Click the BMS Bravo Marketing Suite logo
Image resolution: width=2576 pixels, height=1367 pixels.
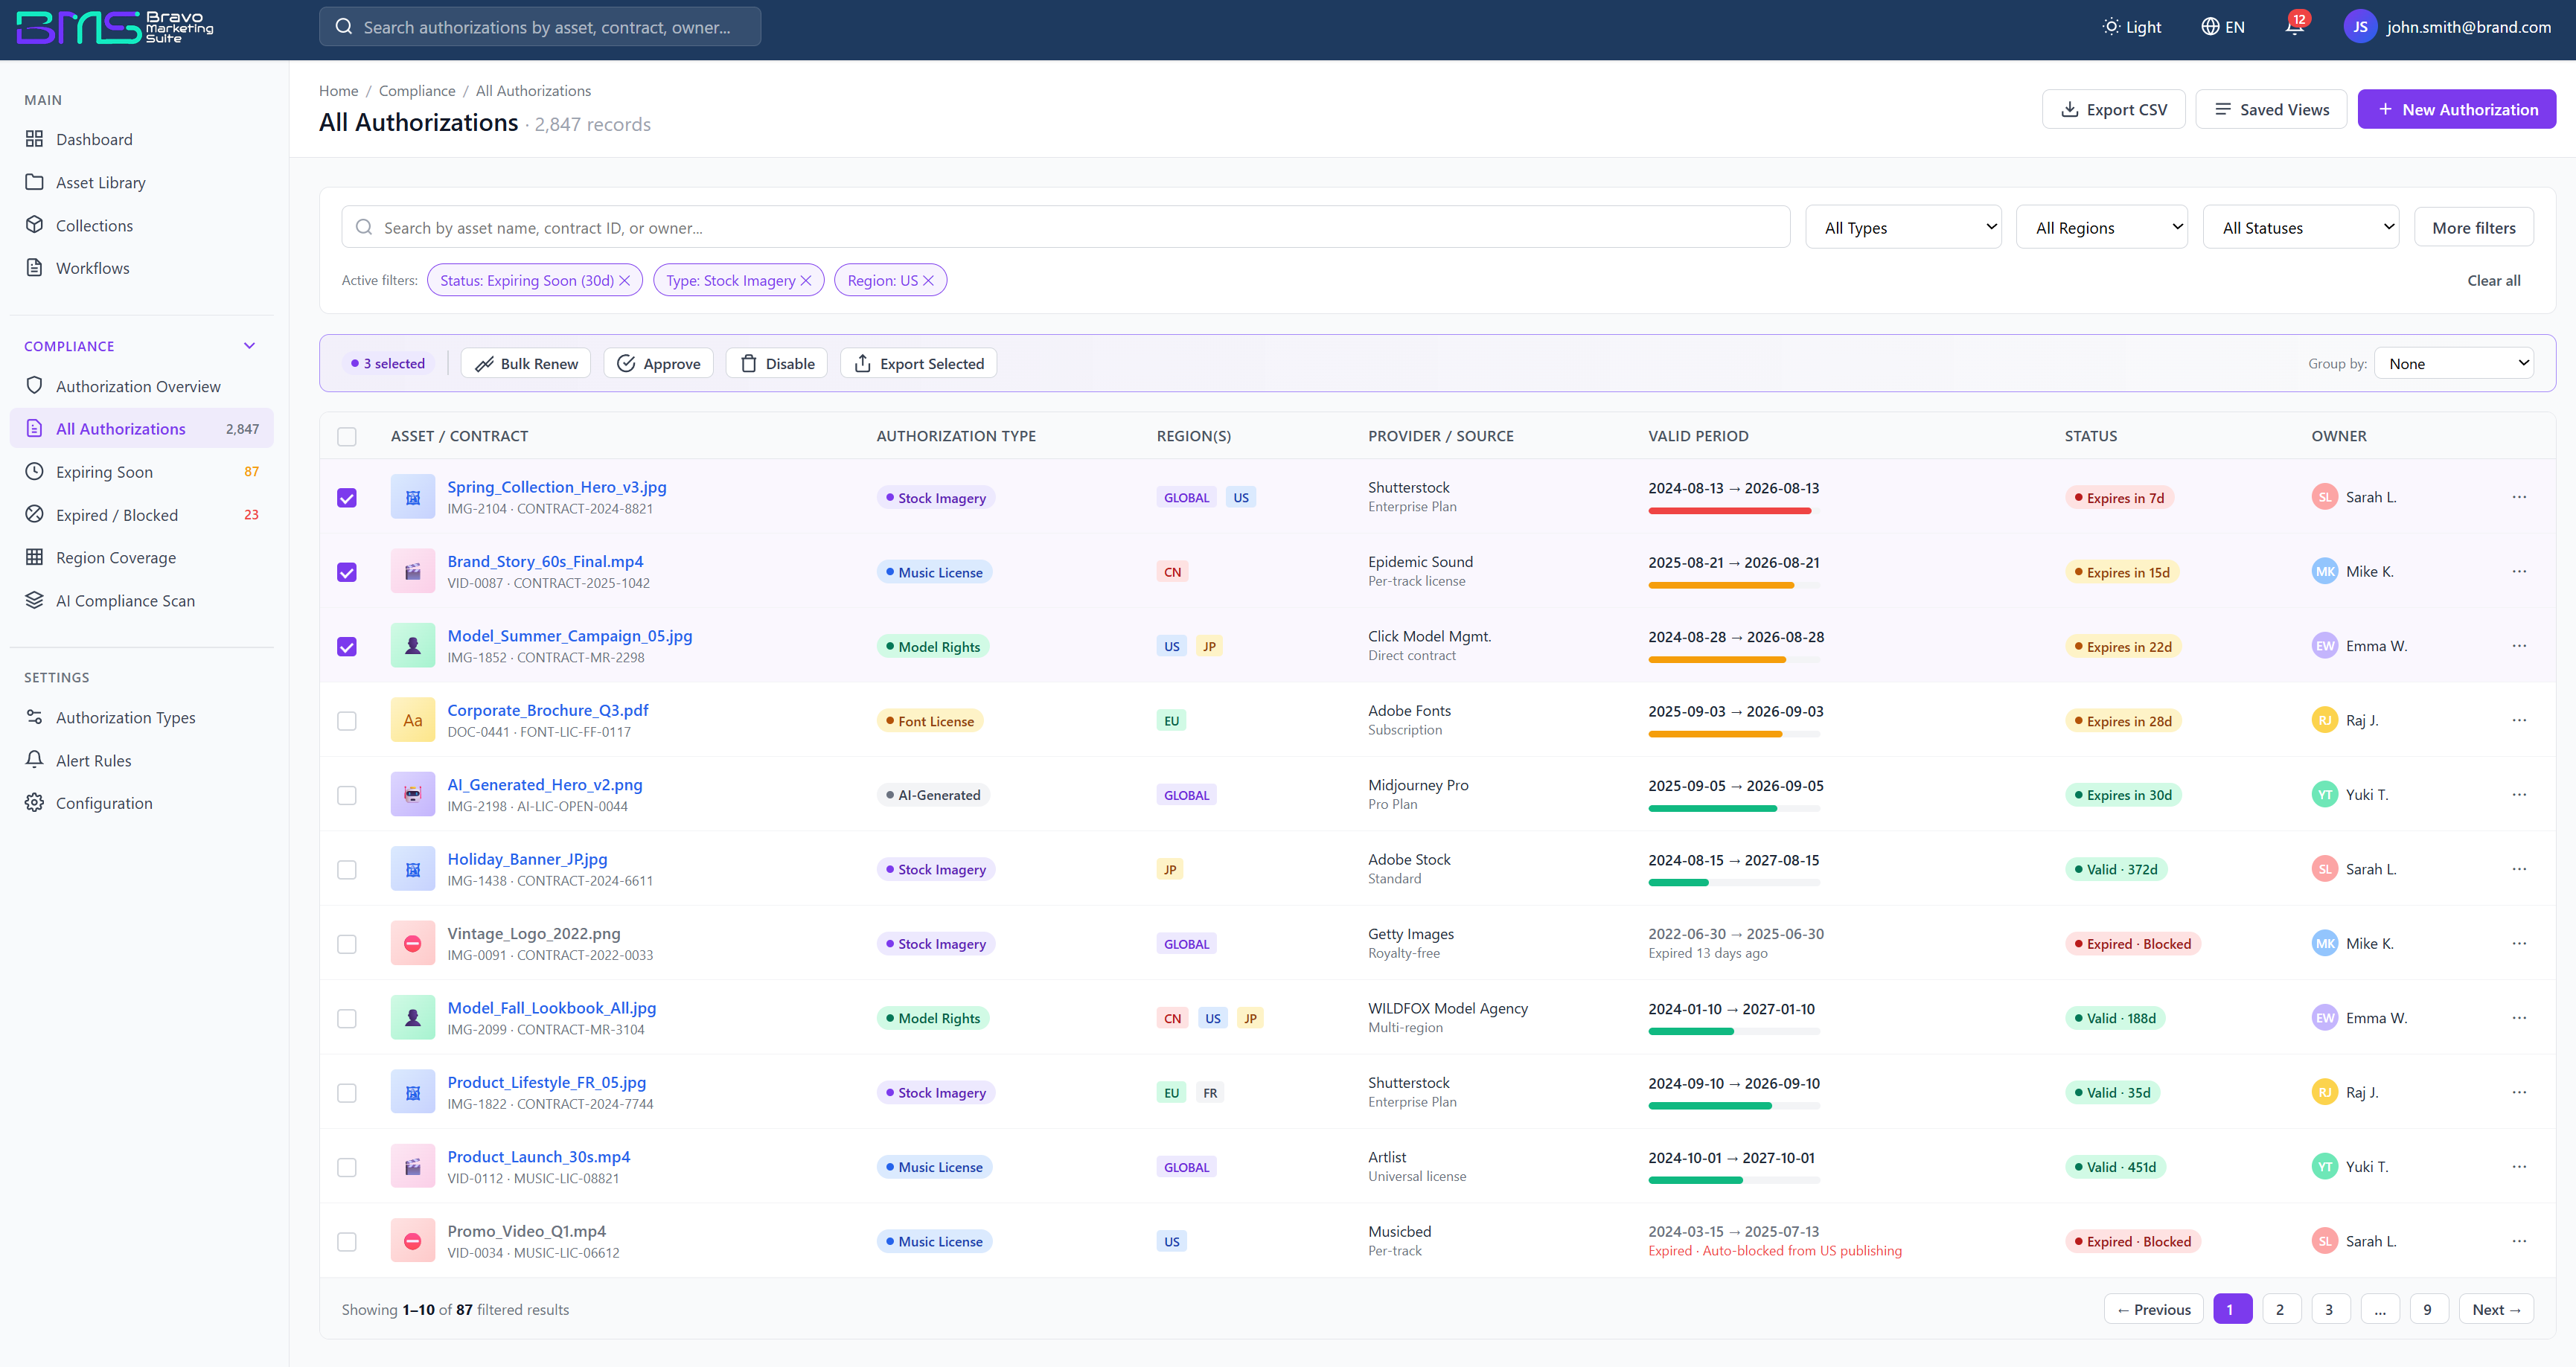pyautogui.click(x=115, y=28)
